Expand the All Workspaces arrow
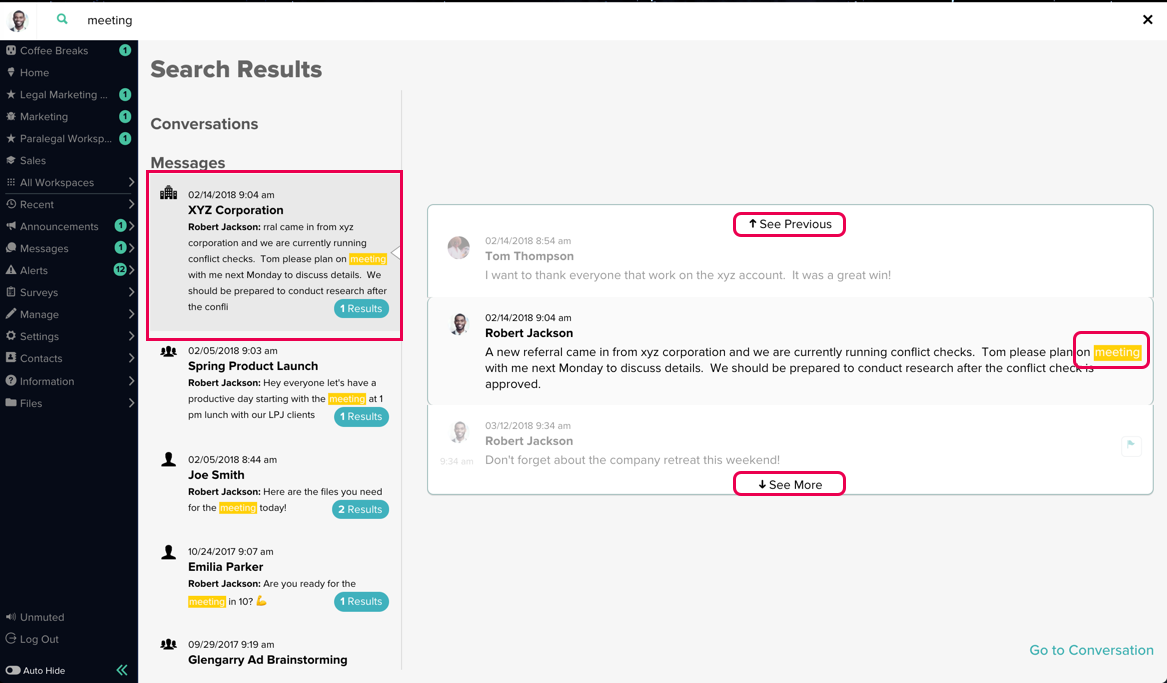This screenshot has height=683, width=1167. point(131,182)
